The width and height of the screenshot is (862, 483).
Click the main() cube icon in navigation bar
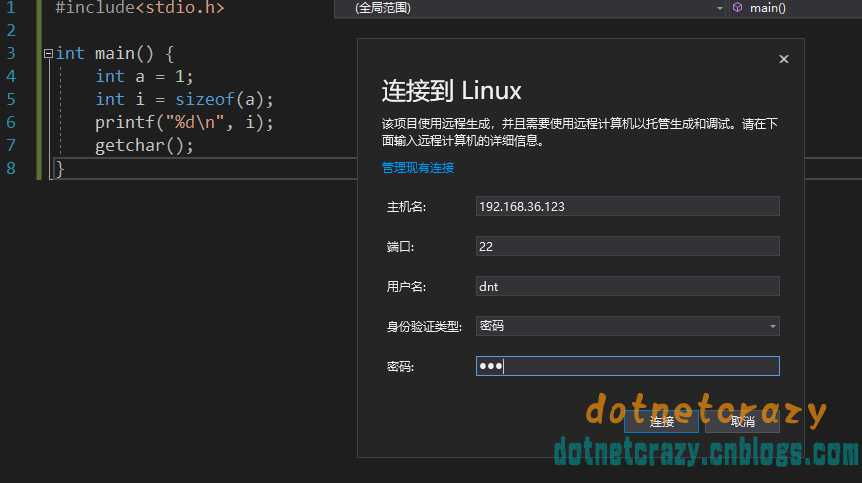(x=738, y=8)
